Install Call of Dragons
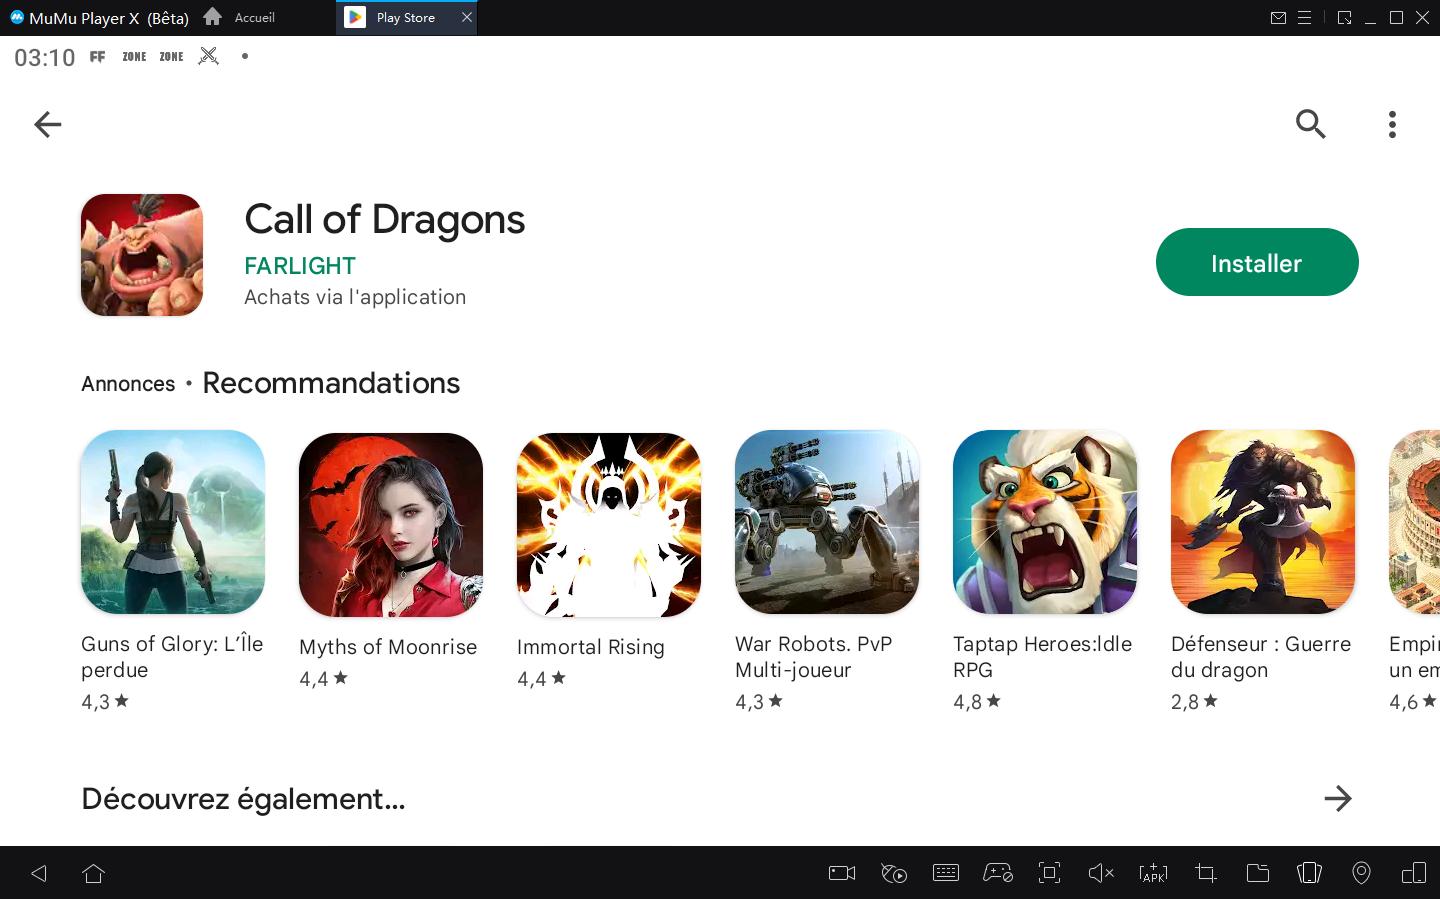 pyautogui.click(x=1257, y=262)
